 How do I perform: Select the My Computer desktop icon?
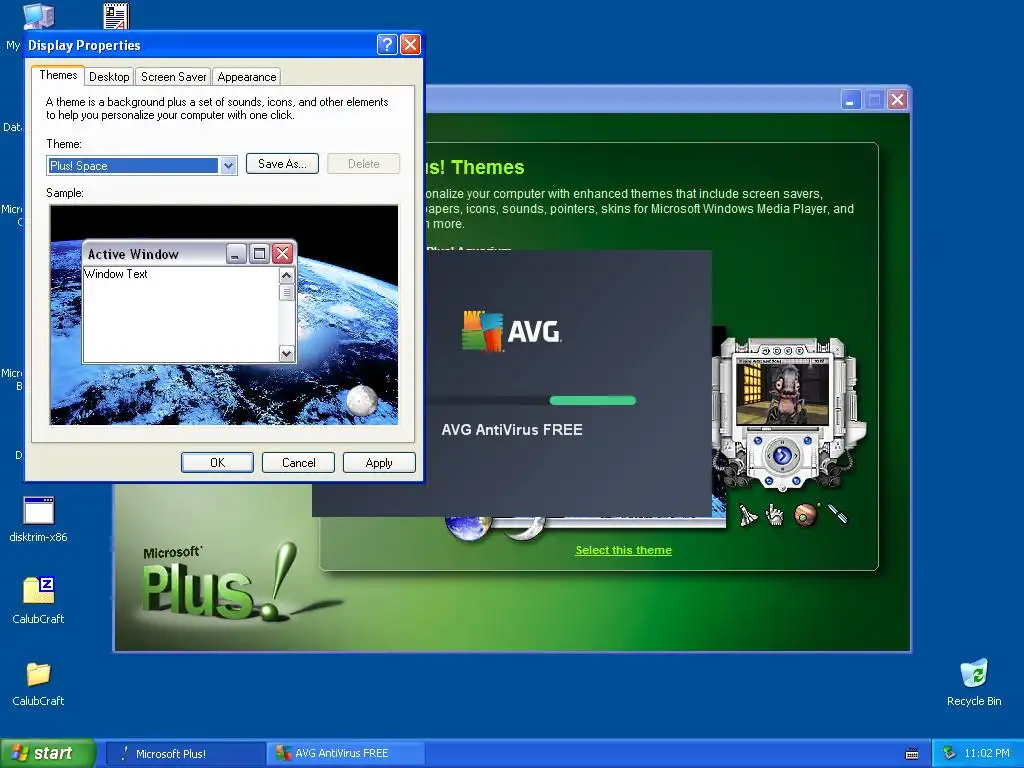(x=38, y=16)
